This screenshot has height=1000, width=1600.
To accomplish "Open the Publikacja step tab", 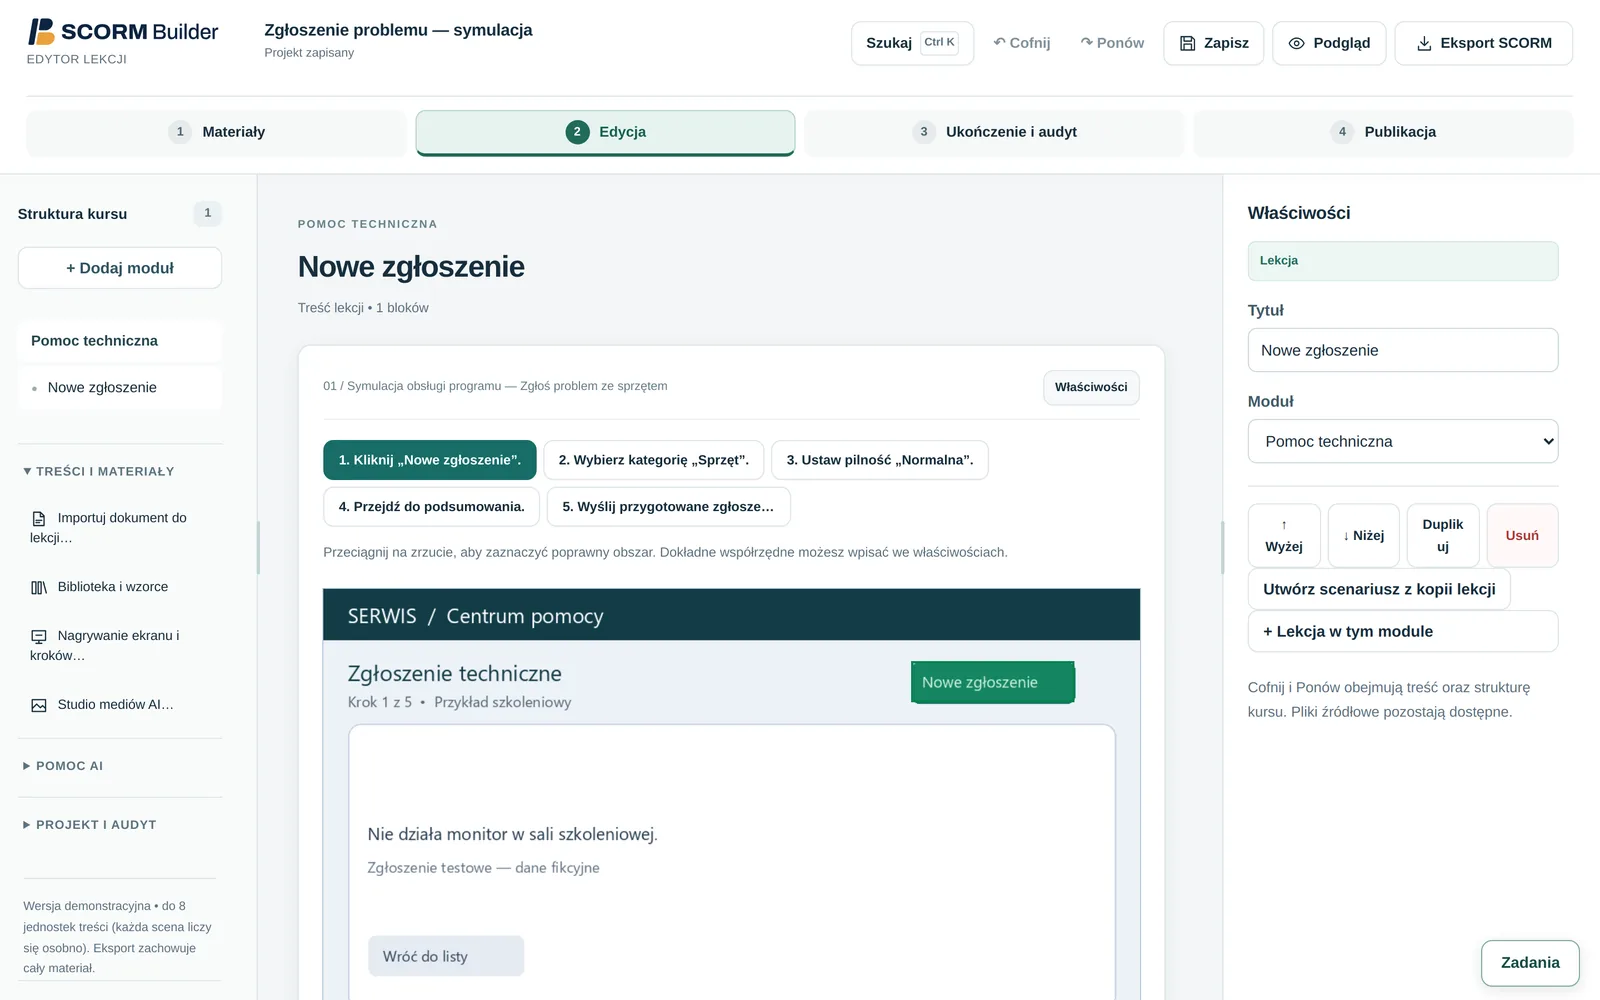I will click(1383, 132).
